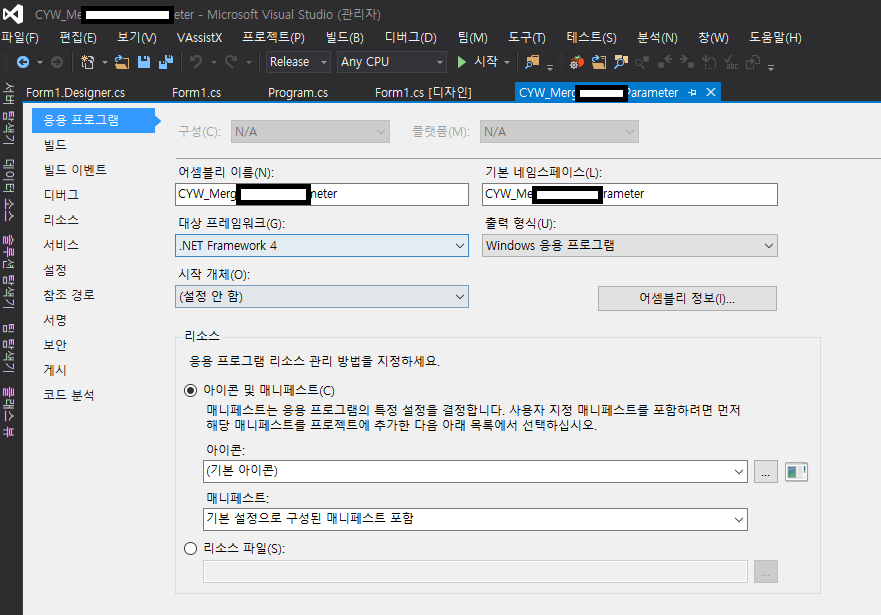Click VAssistX open file in solution icon

[x=598, y=62]
